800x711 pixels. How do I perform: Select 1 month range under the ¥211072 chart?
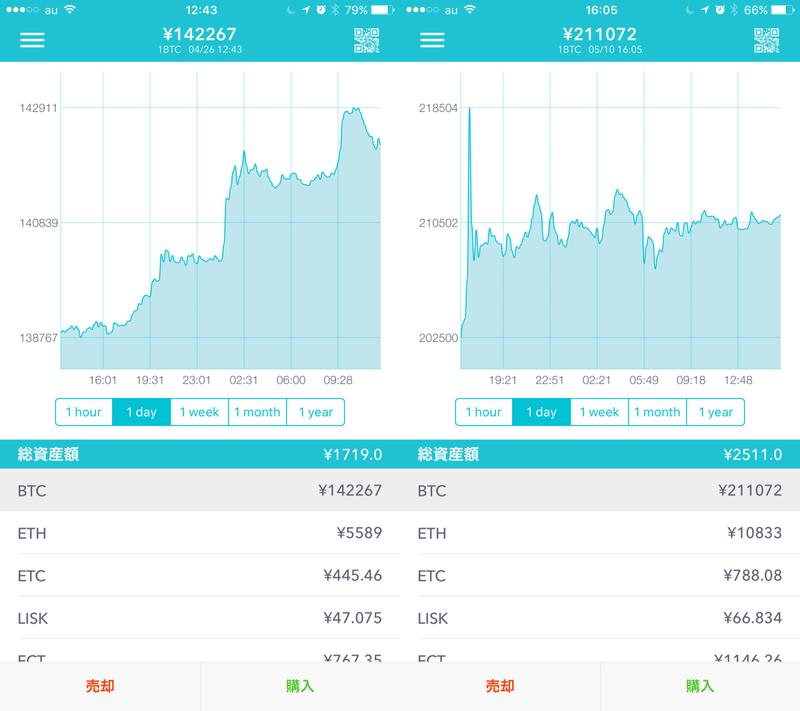coord(657,412)
